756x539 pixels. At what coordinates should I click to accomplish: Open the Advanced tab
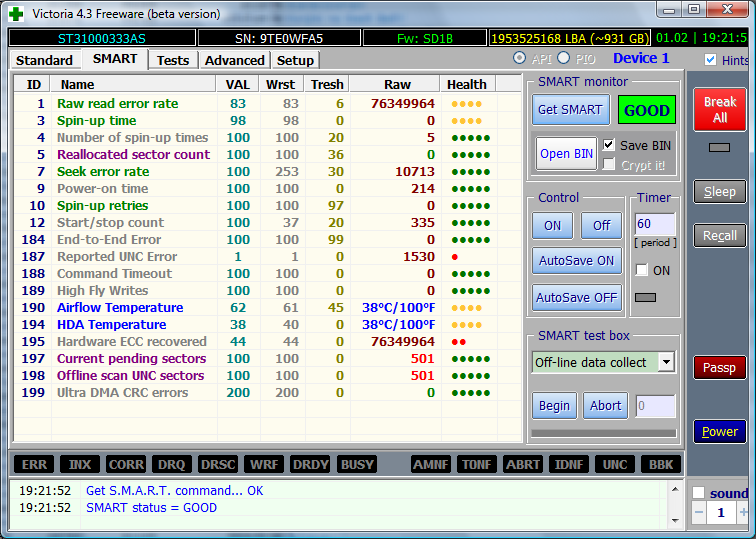click(235, 60)
